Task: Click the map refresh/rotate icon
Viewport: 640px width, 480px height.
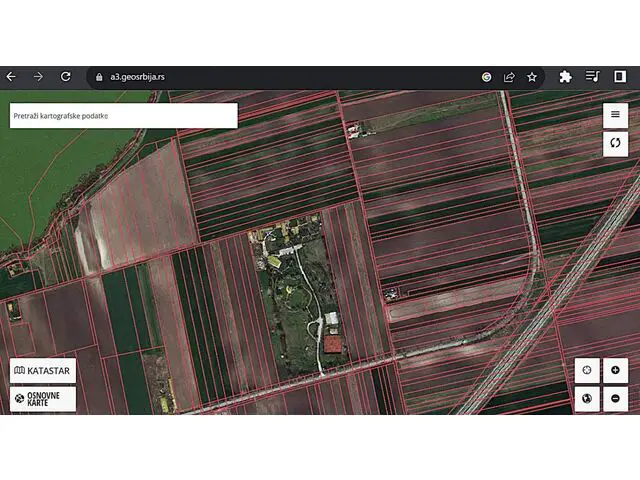Action: coord(615,144)
